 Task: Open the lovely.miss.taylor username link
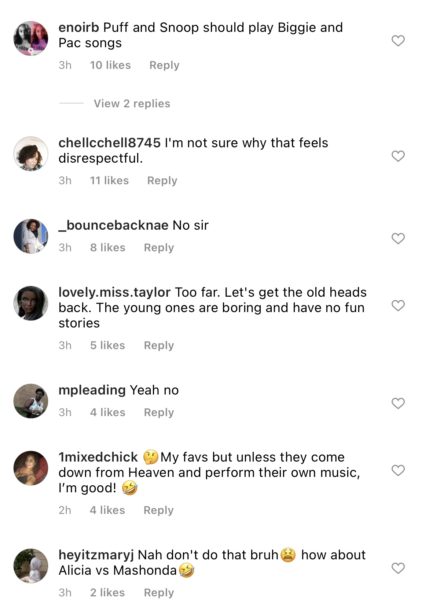[x=114, y=292]
